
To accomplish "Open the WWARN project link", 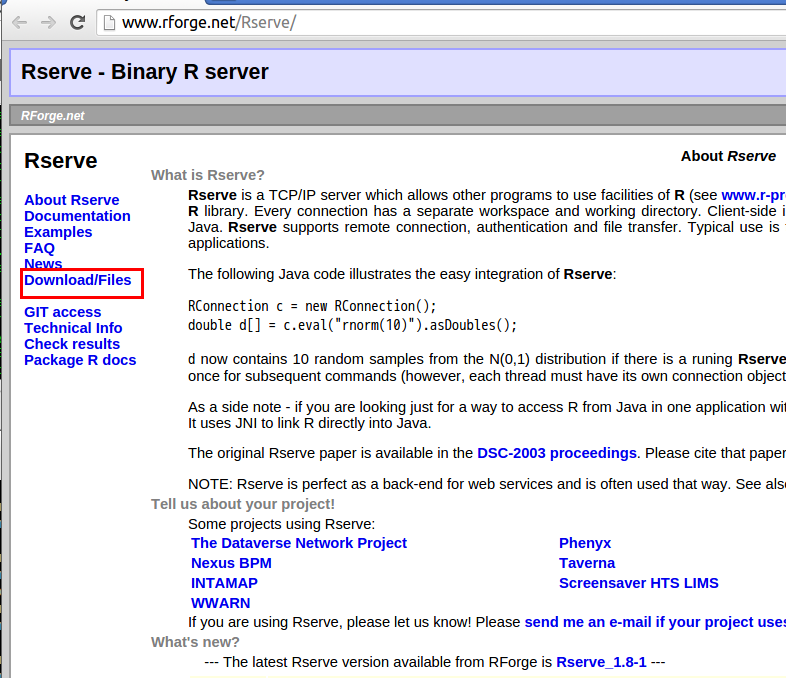I will pyautogui.click(x=221, y=603).
